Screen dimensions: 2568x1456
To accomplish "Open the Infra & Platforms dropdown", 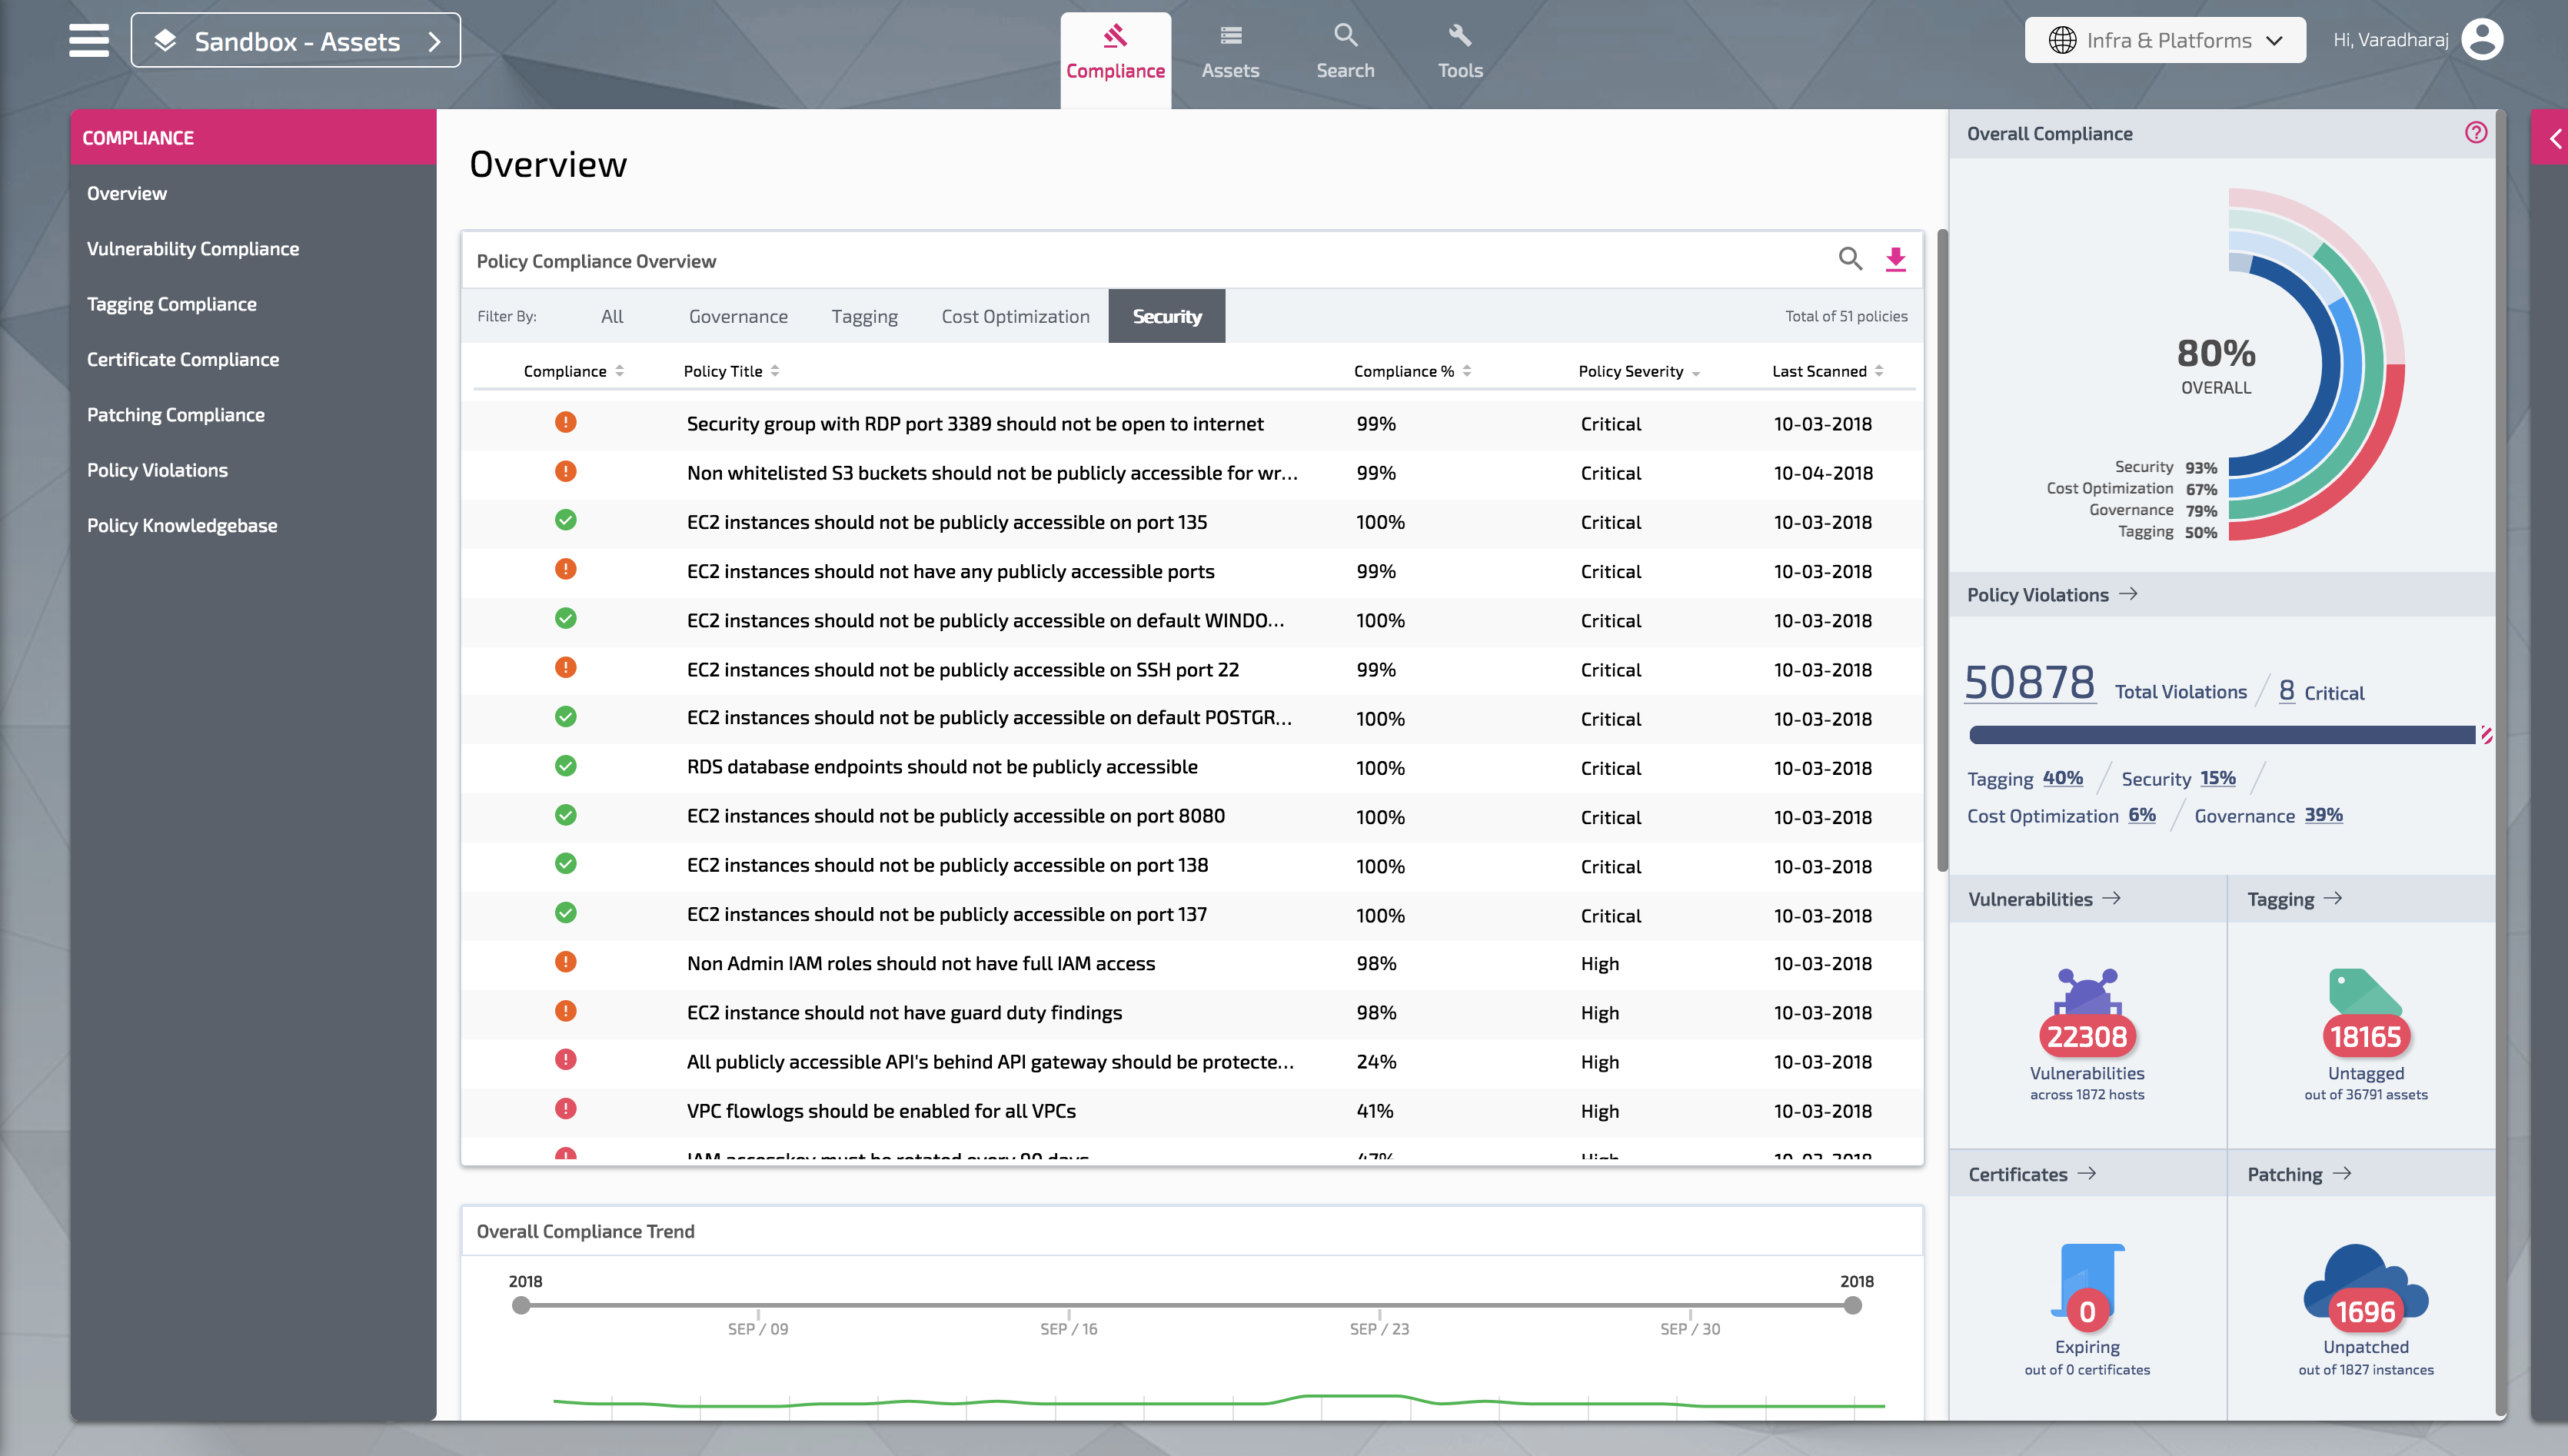I will click(2165, 40).
